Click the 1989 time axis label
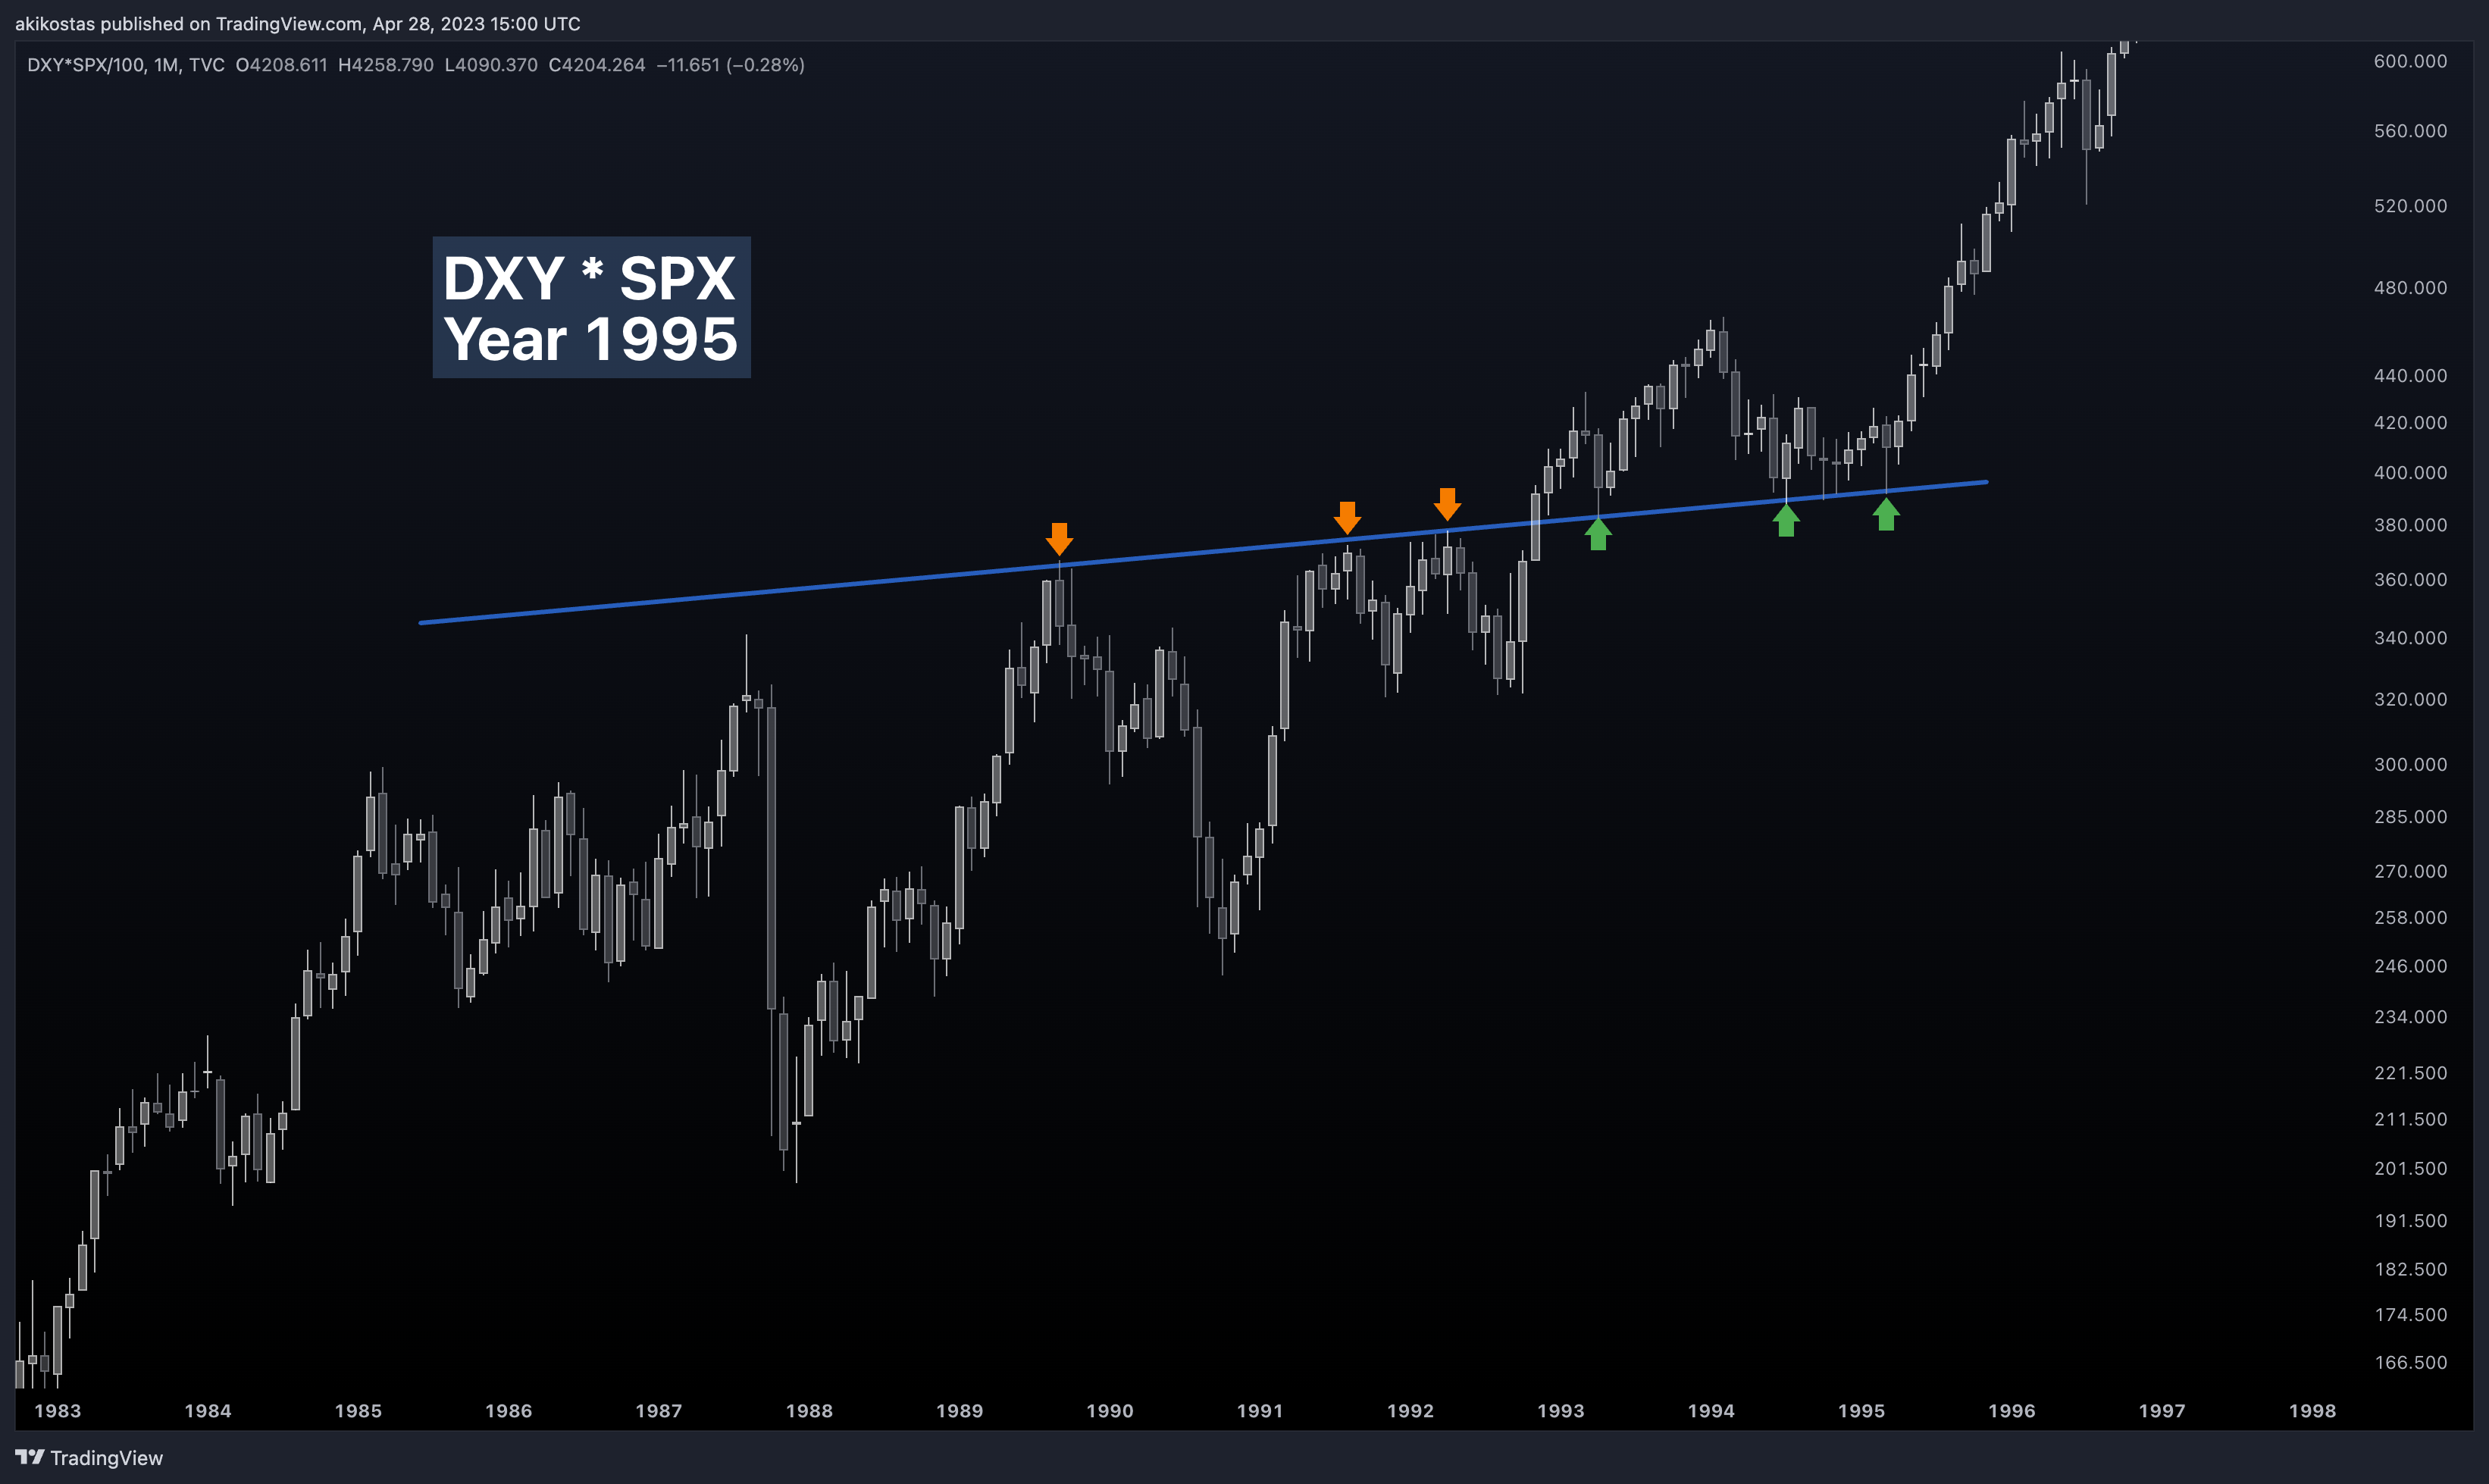 pyautogui.click(x=960, y=1411)
